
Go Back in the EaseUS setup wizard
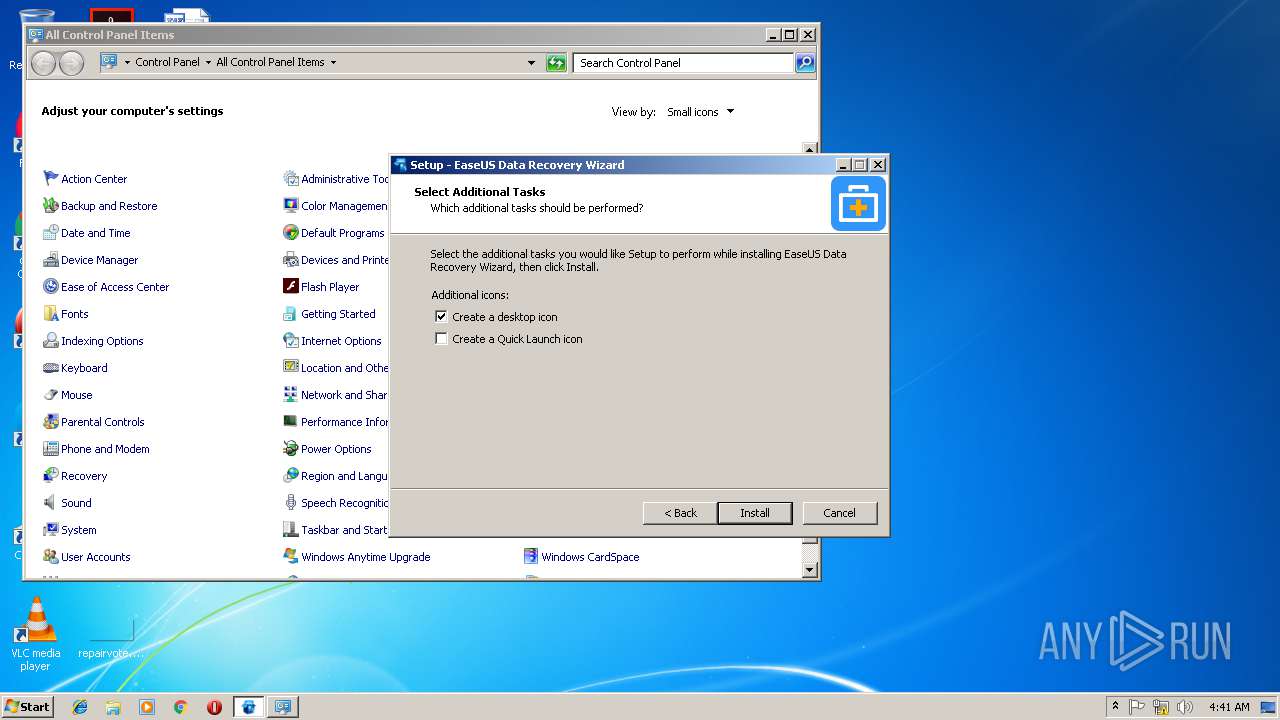pyautogui.click(x=680, y=513)
